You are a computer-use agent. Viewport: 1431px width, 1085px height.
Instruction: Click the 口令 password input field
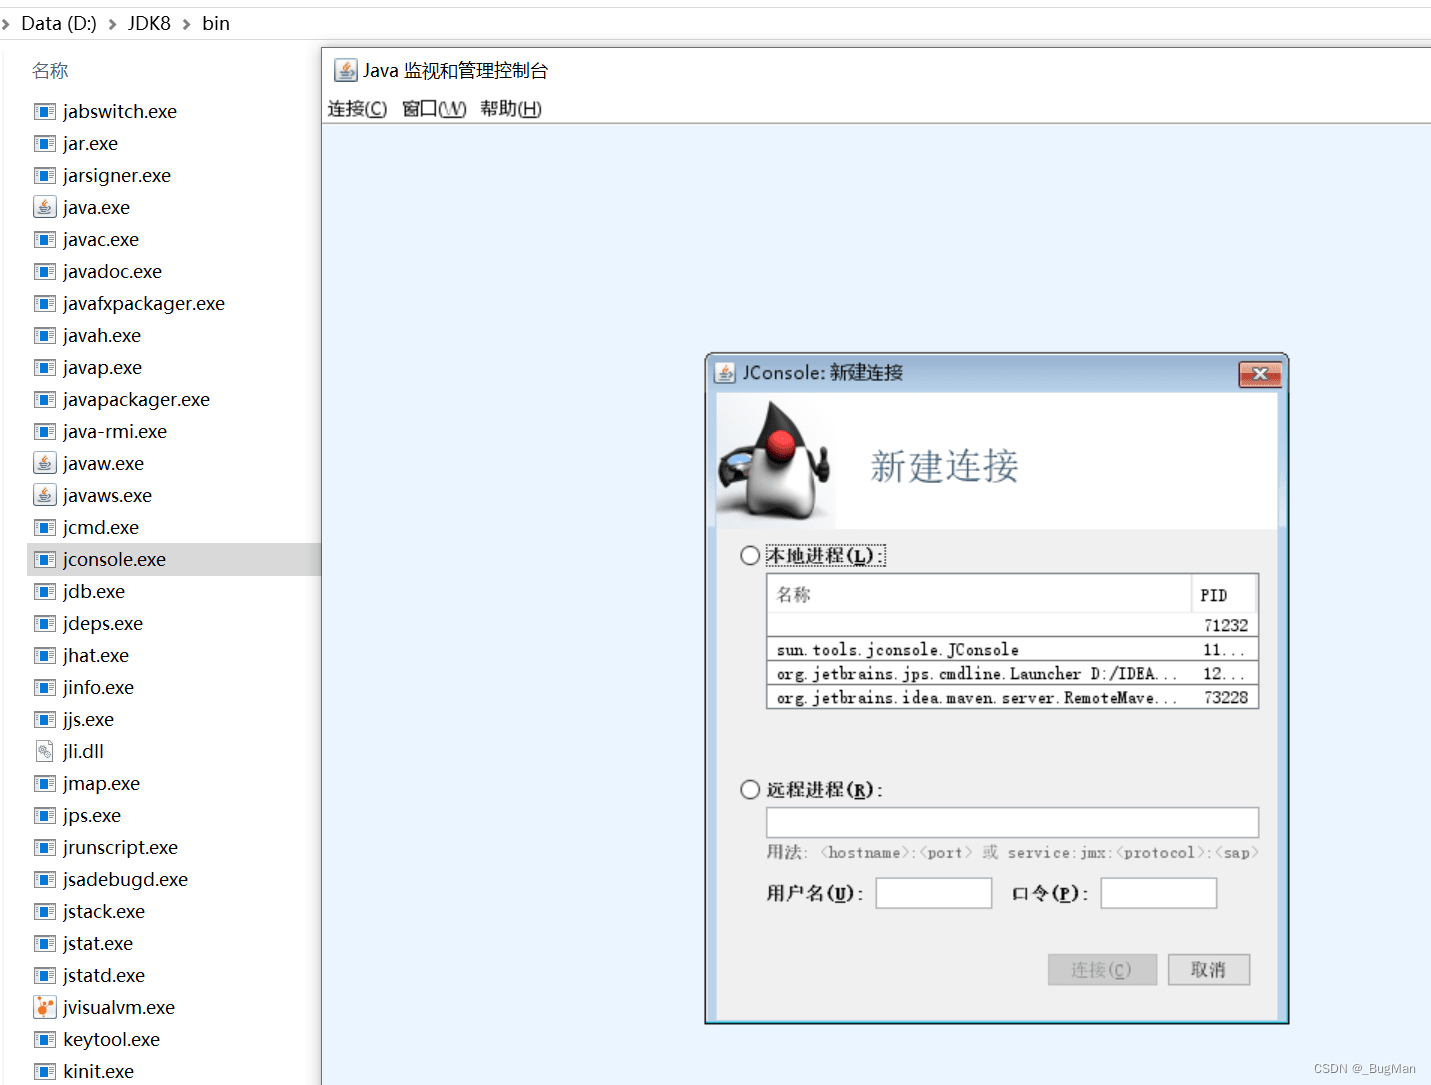click(x=1159, y=893)
